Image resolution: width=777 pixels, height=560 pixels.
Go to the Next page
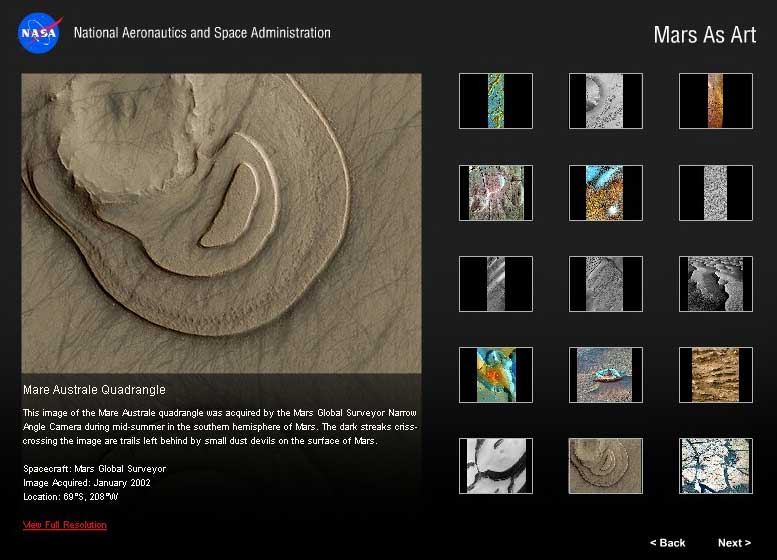click(x=734, y=543)
